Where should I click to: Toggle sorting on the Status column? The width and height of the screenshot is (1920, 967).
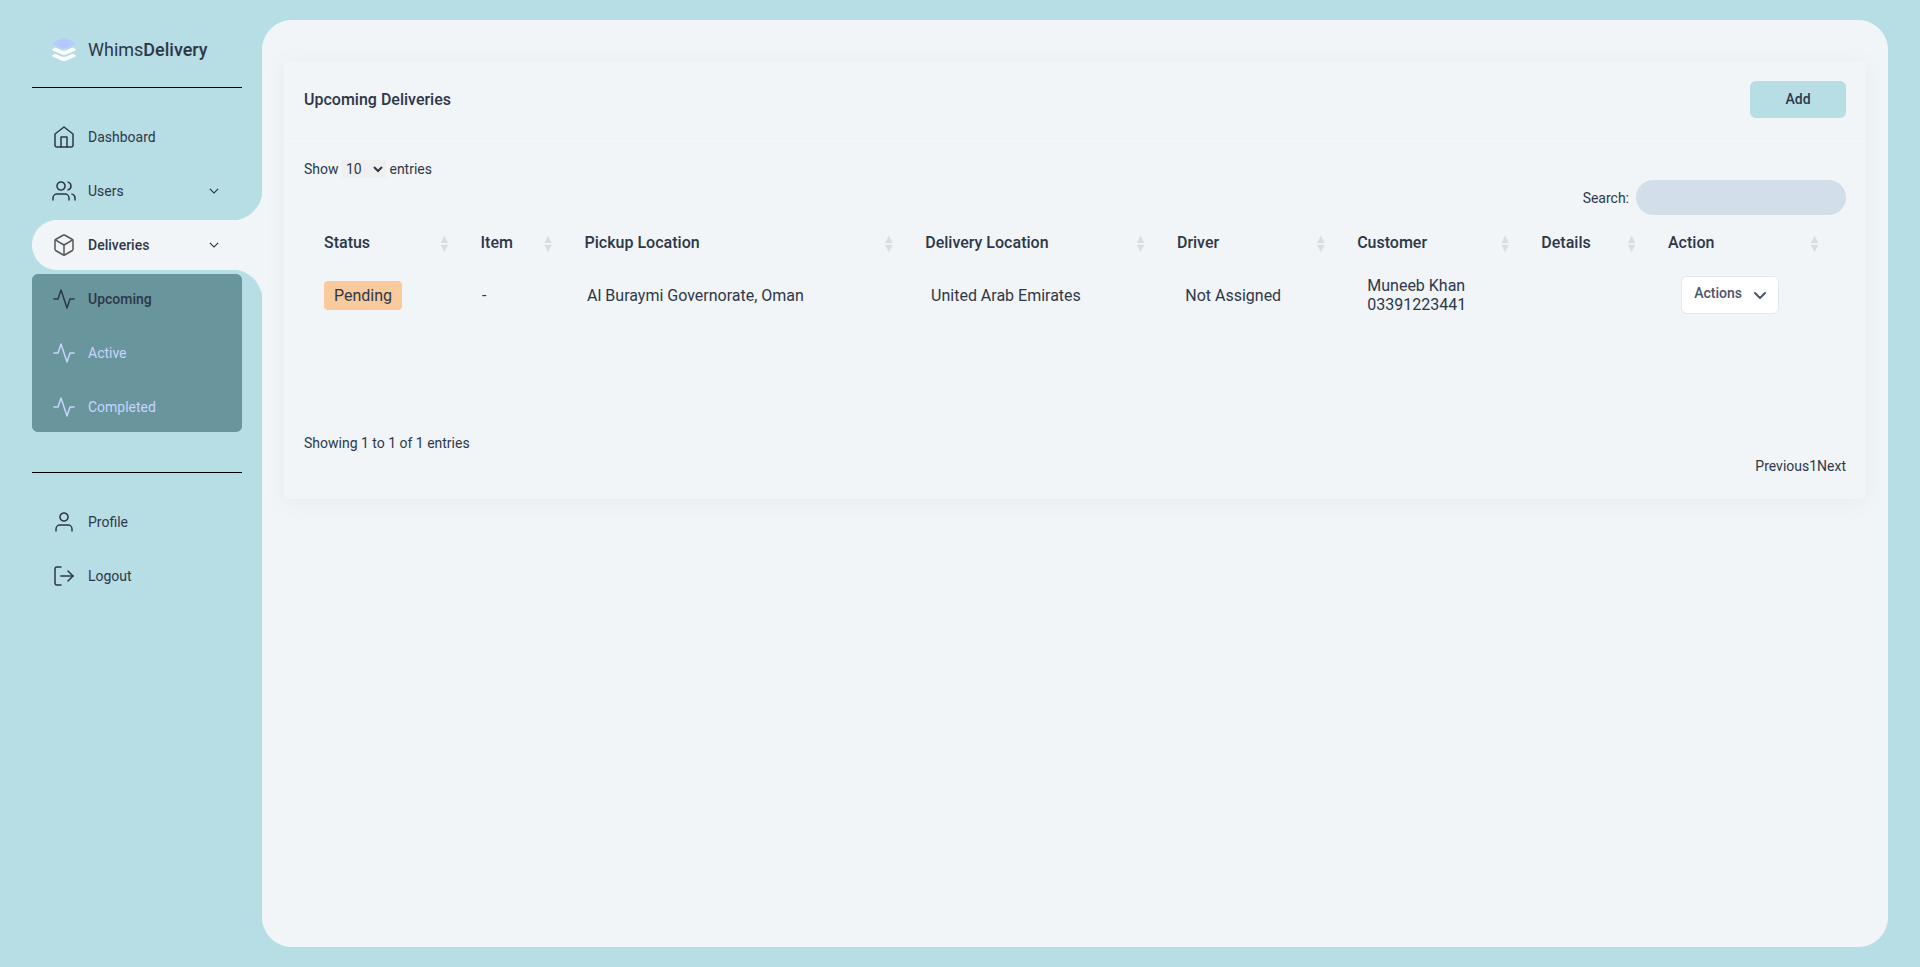(444, 243)
